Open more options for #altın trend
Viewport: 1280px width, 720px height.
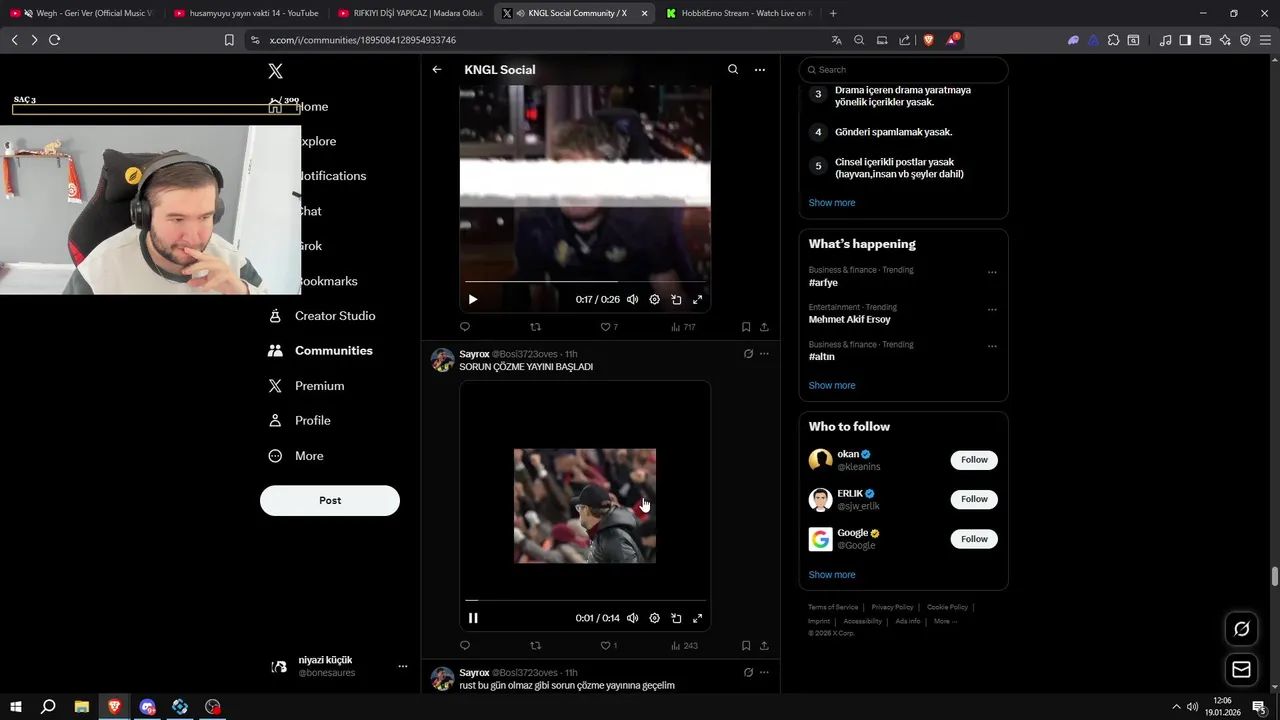click(x=992, y=346)
